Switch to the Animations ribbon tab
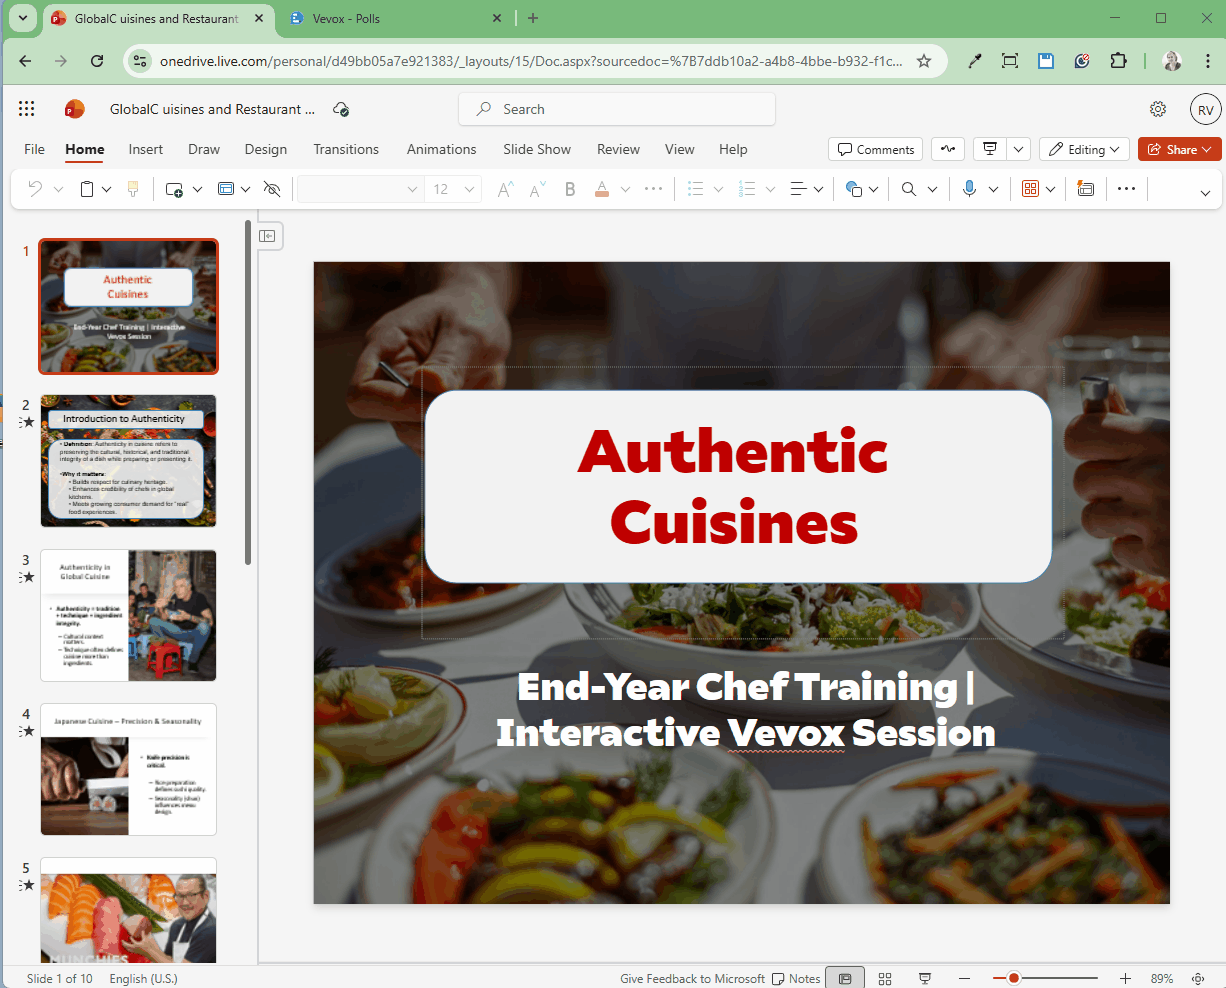Viewport: 1226px width, 988px height. tap(441, 149)
